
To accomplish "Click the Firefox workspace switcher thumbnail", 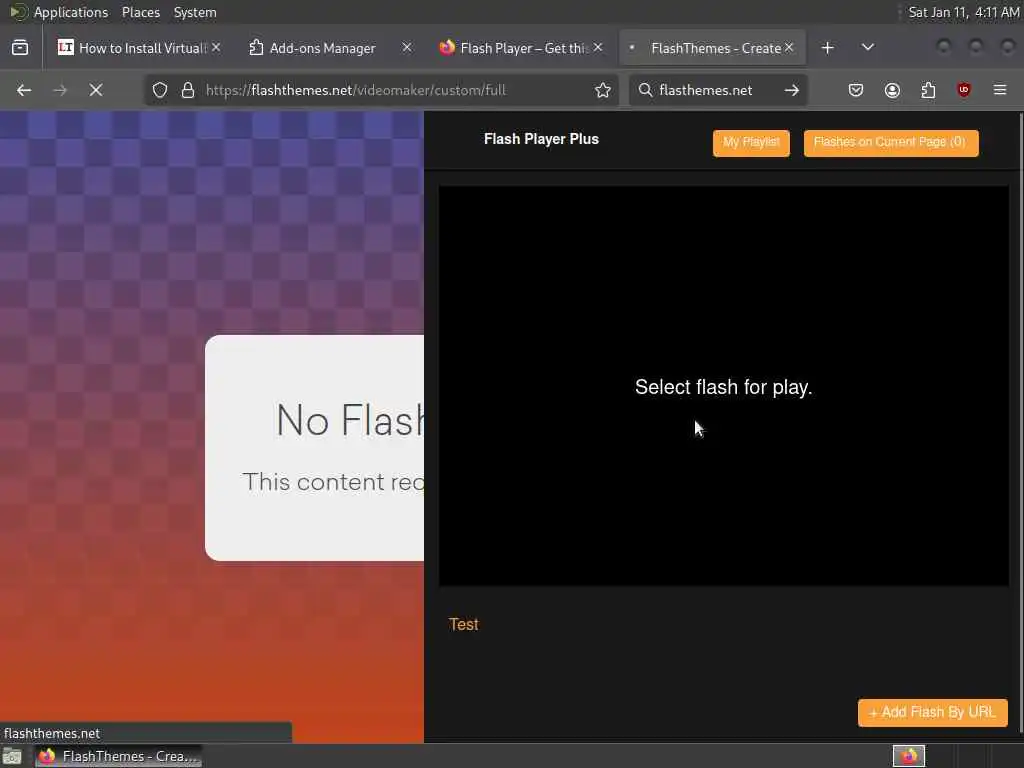I will [x=908, y=756].
